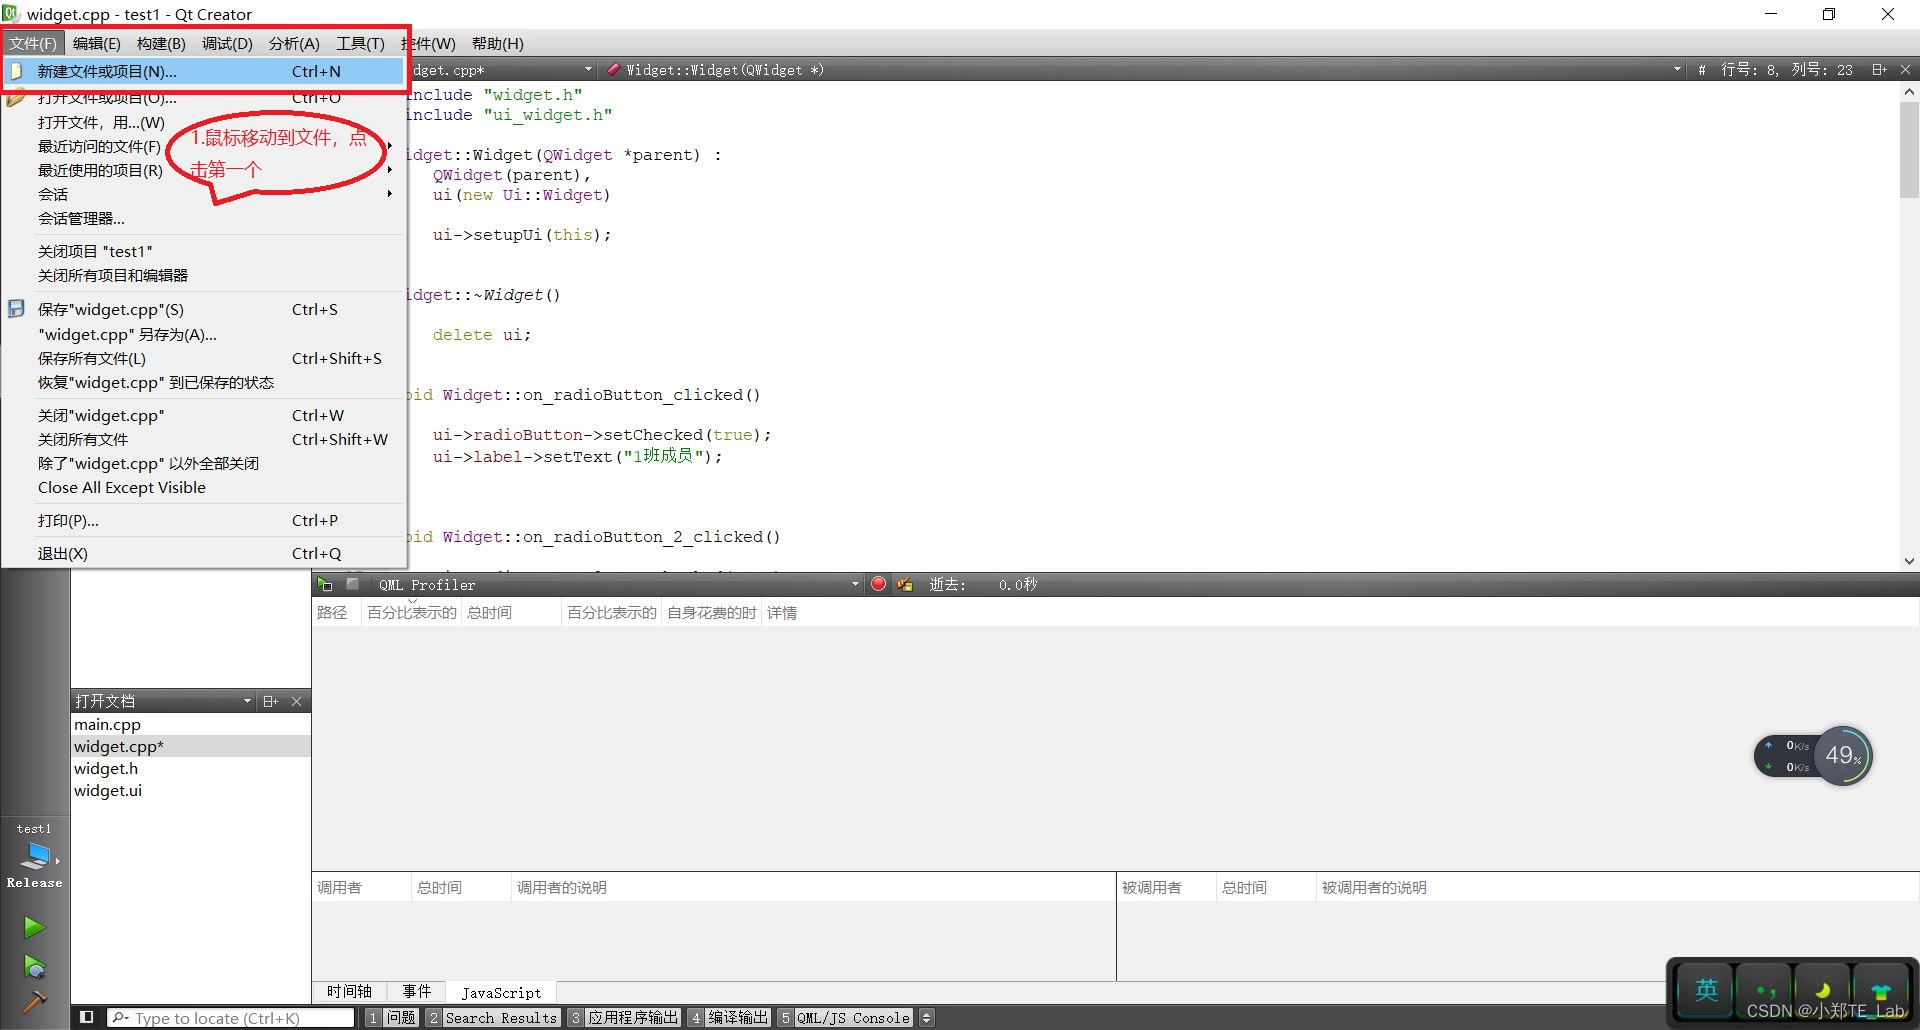Open the Application Output pane

(x=624, y=1017)
